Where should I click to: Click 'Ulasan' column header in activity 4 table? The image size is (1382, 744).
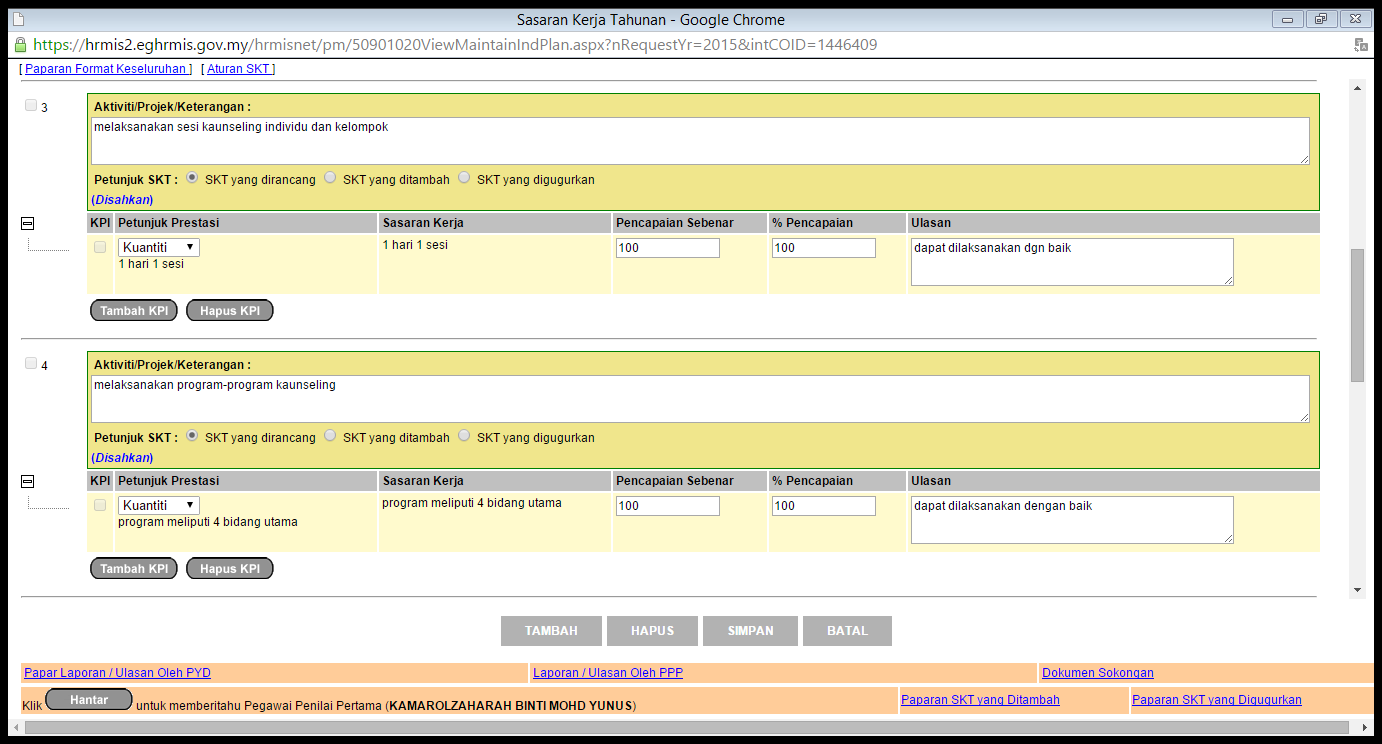point(931,481)
